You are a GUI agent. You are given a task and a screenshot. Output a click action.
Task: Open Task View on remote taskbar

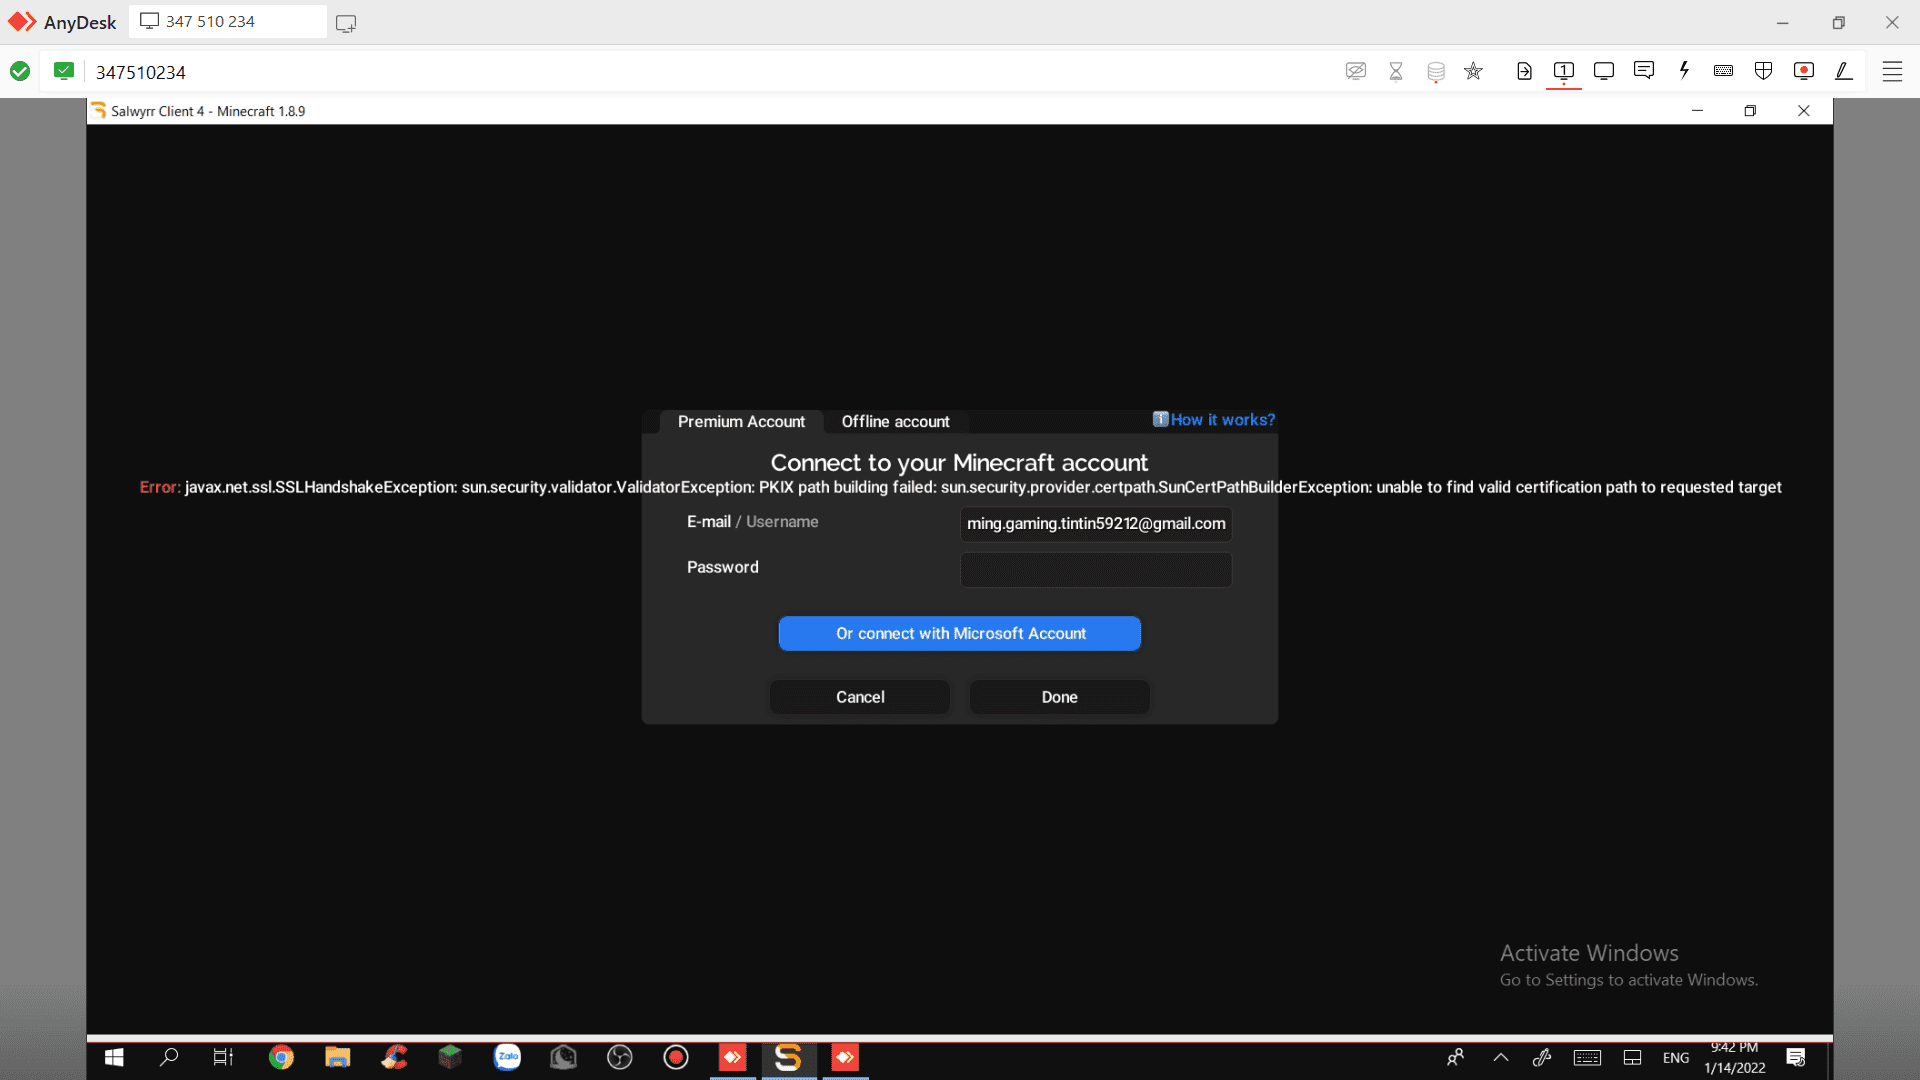(x=223, y=1057)
